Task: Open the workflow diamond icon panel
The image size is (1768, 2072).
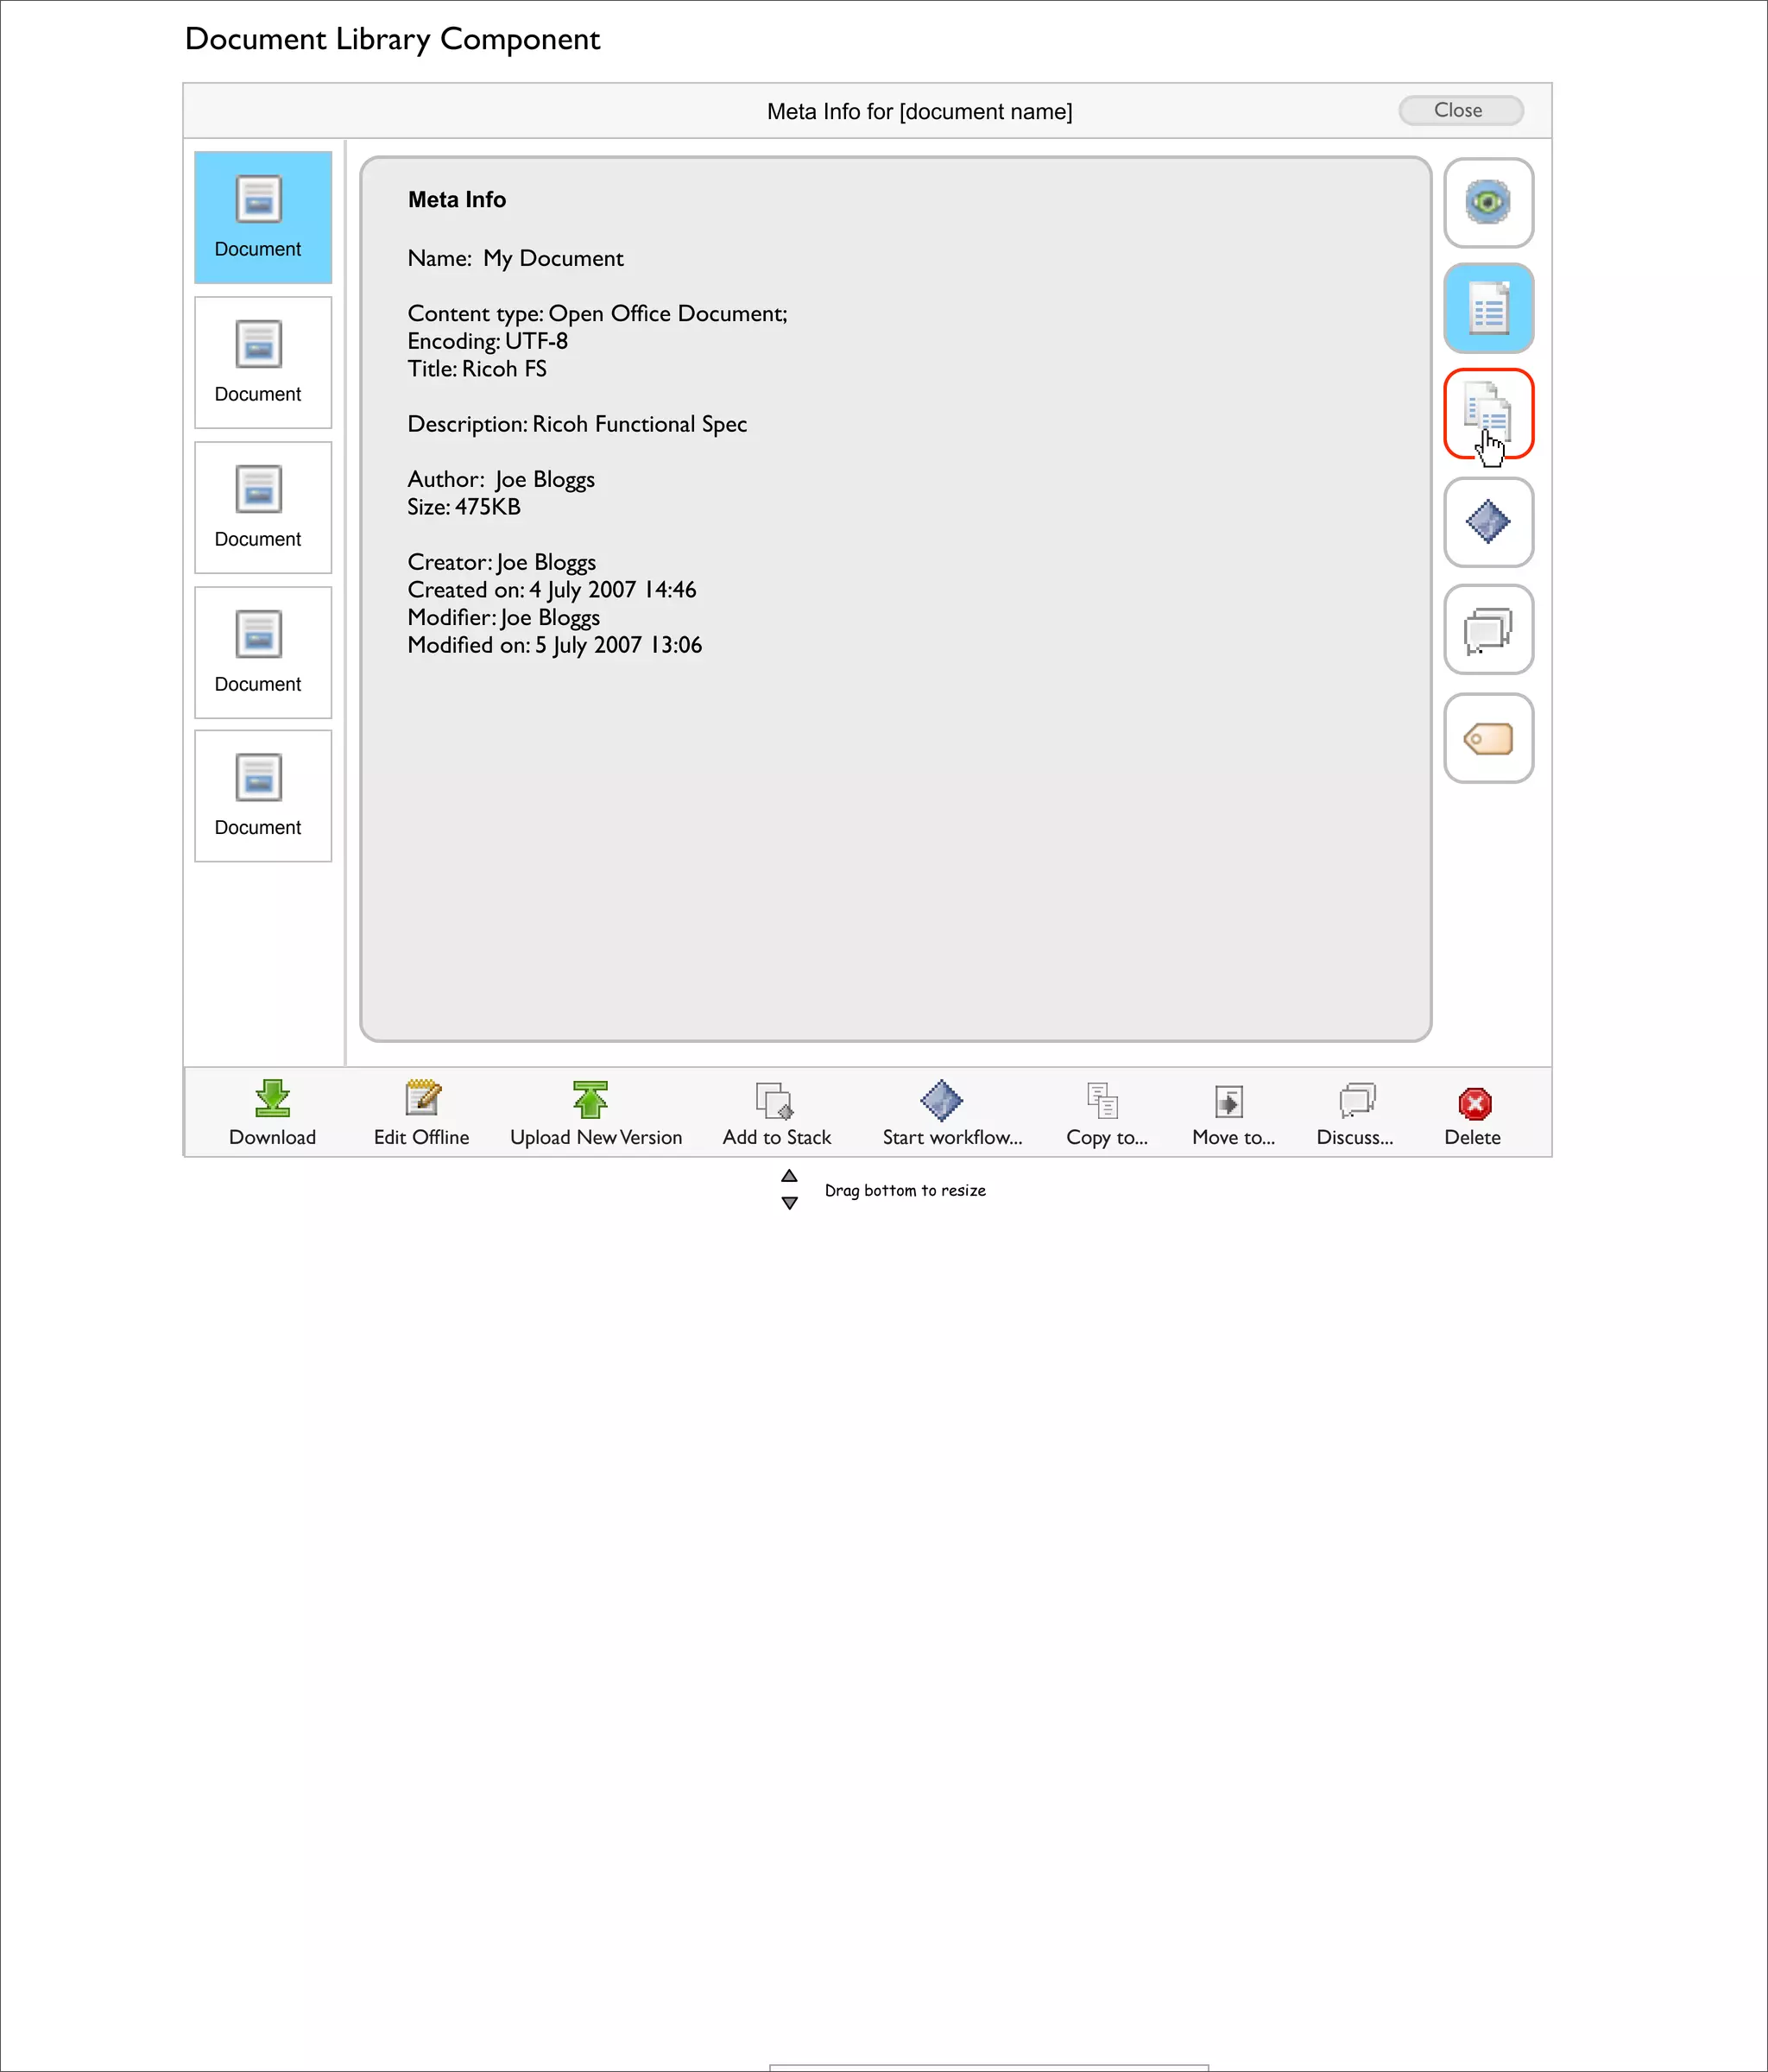Action: click(x=1488, y=522)
